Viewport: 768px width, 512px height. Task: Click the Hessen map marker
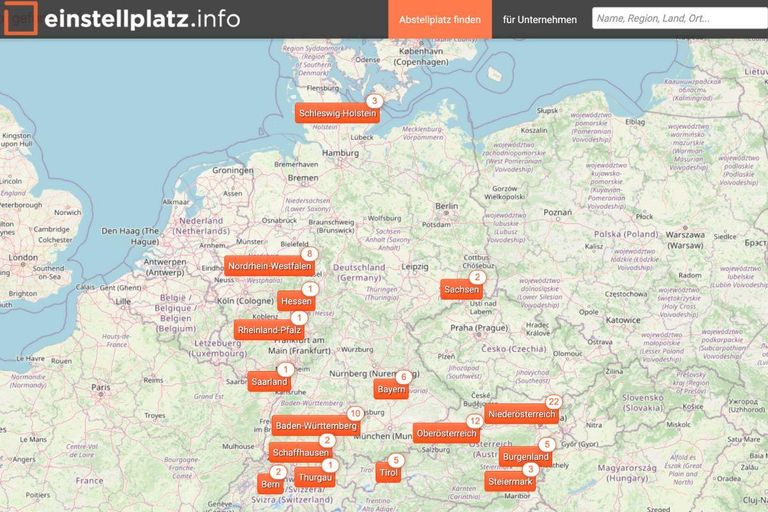tap(296, 301)
